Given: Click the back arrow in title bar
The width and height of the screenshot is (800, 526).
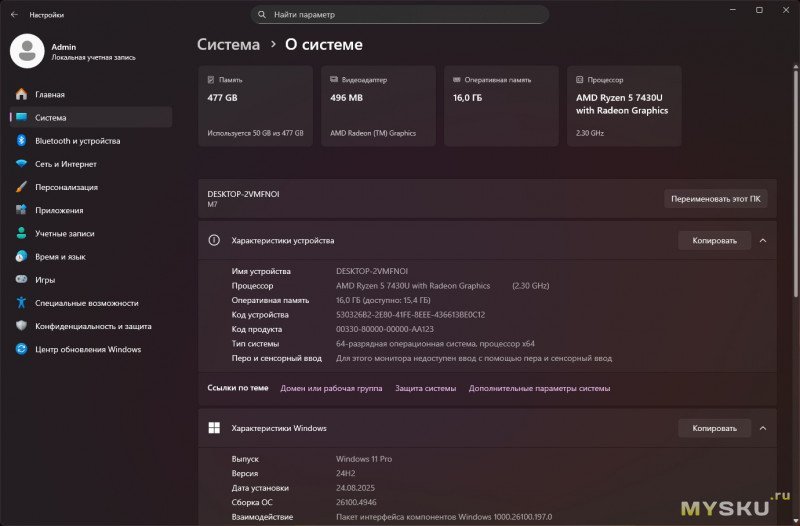Looking at the screenshot, I should click(14, 15).
